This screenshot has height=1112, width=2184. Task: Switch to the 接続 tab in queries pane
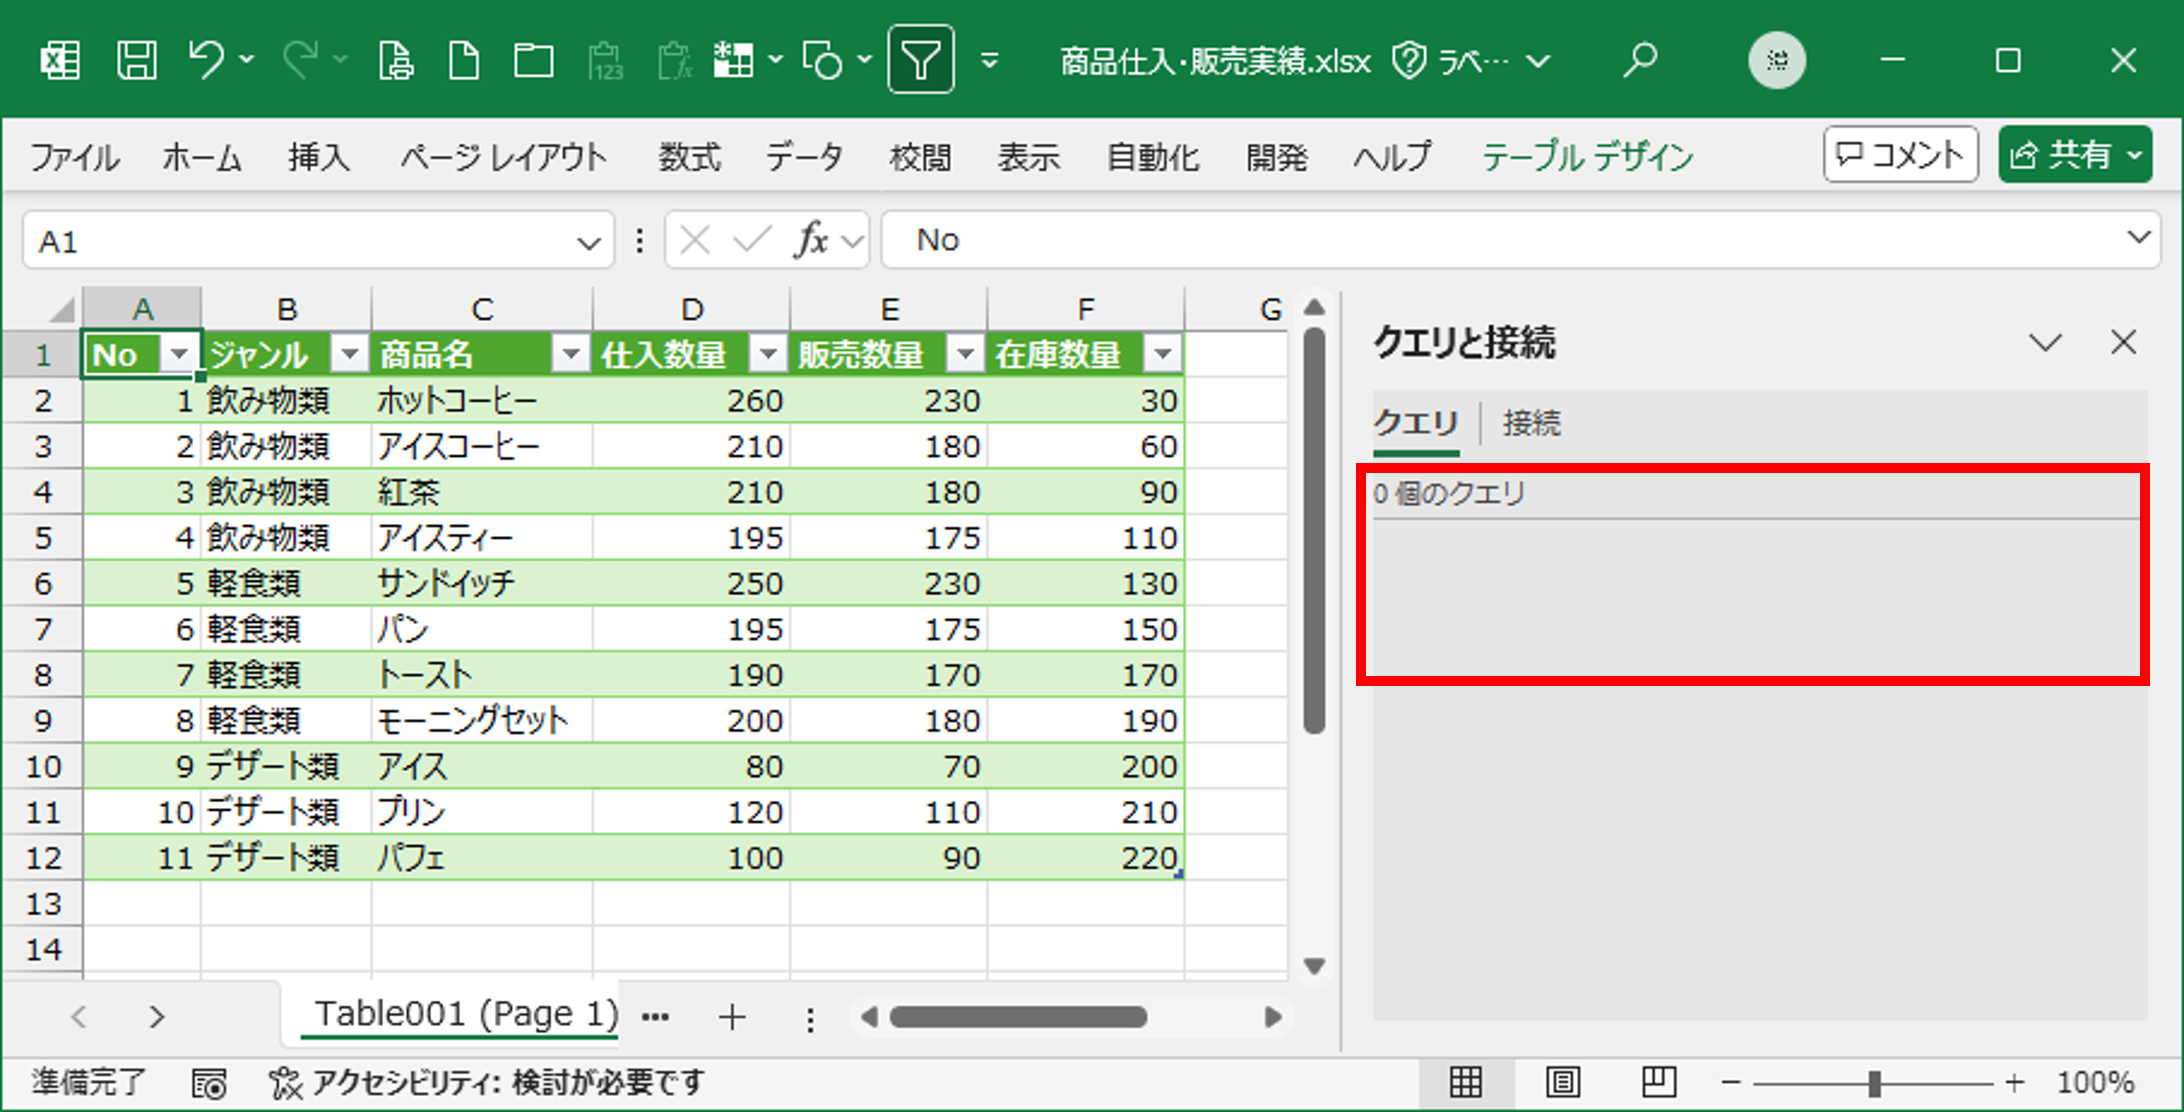click(x=1531, y=423)
